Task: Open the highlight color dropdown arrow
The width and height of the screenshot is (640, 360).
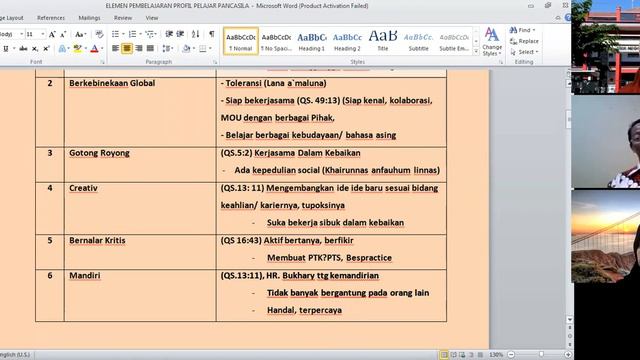Action: (86, 49)
